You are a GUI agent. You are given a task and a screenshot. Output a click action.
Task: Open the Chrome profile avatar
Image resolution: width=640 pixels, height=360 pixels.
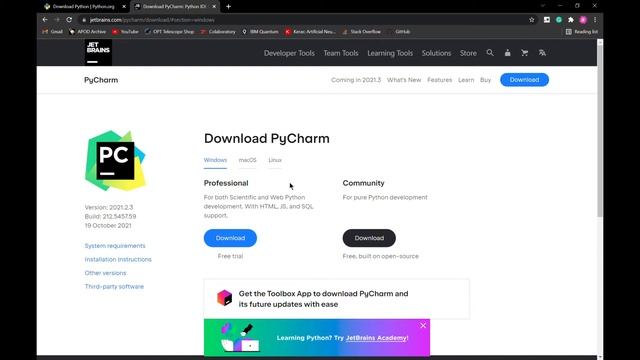pyautogui.click(x=583, y=20)
